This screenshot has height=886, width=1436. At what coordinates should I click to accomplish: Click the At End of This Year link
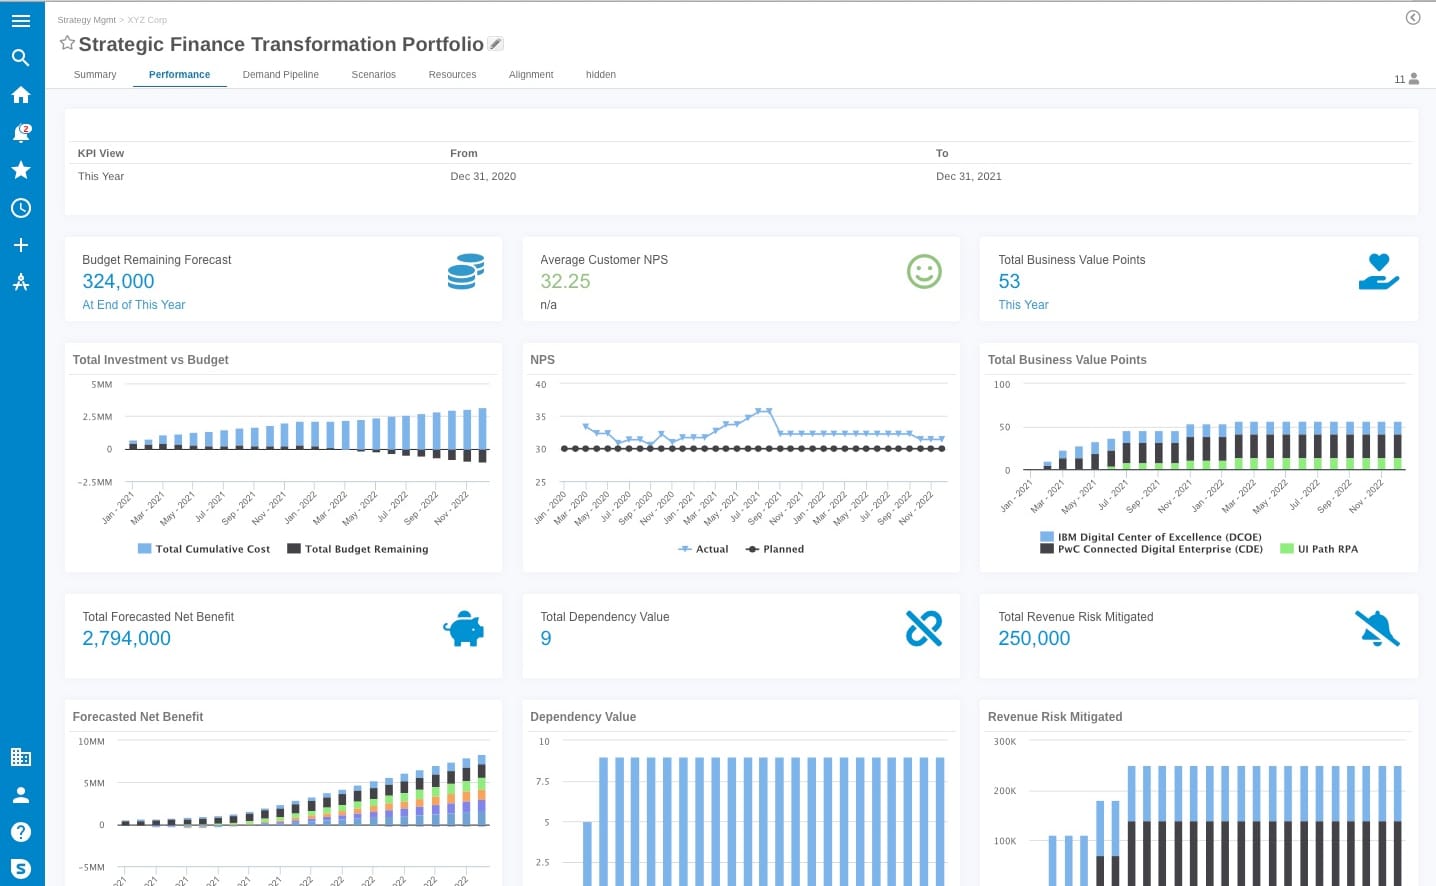click(134, 305)
